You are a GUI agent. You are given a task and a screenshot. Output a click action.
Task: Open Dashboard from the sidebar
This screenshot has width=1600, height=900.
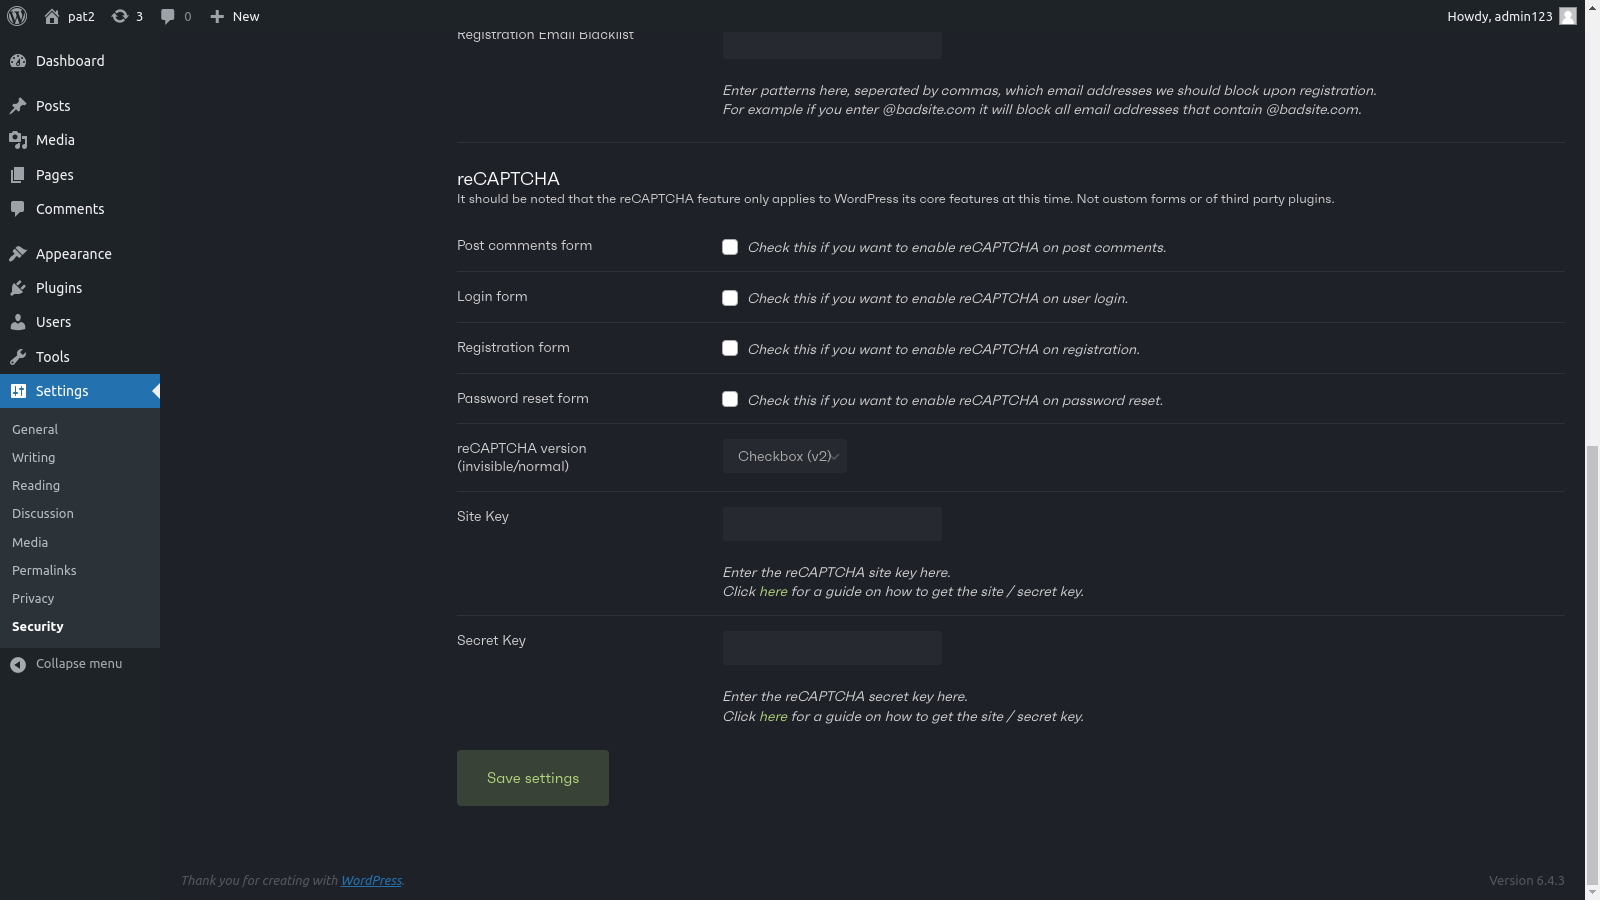[69, 61]
